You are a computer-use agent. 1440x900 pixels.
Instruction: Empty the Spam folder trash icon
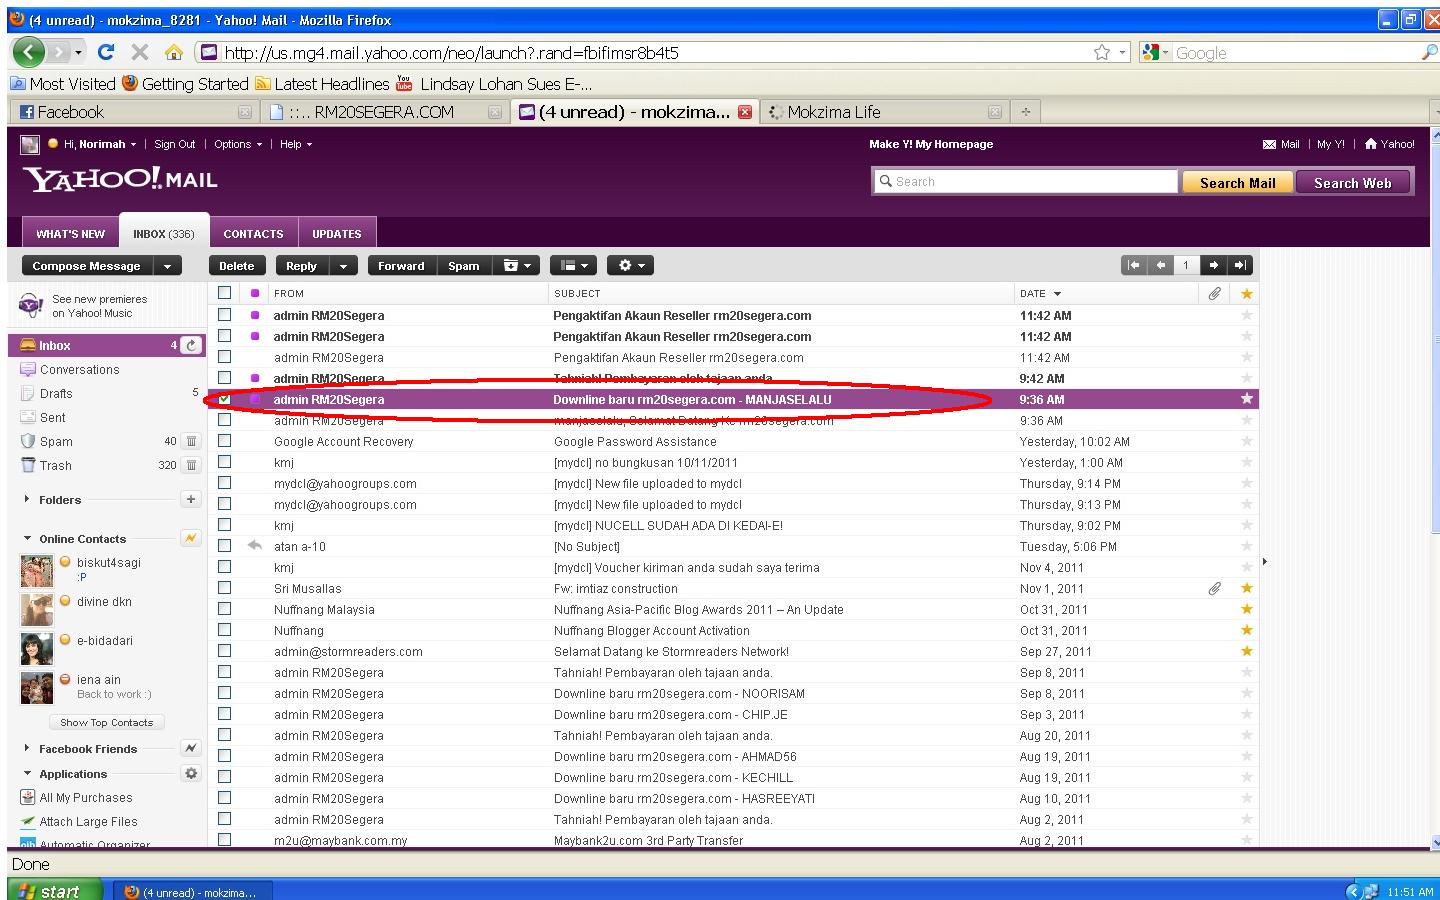[191, 441]
